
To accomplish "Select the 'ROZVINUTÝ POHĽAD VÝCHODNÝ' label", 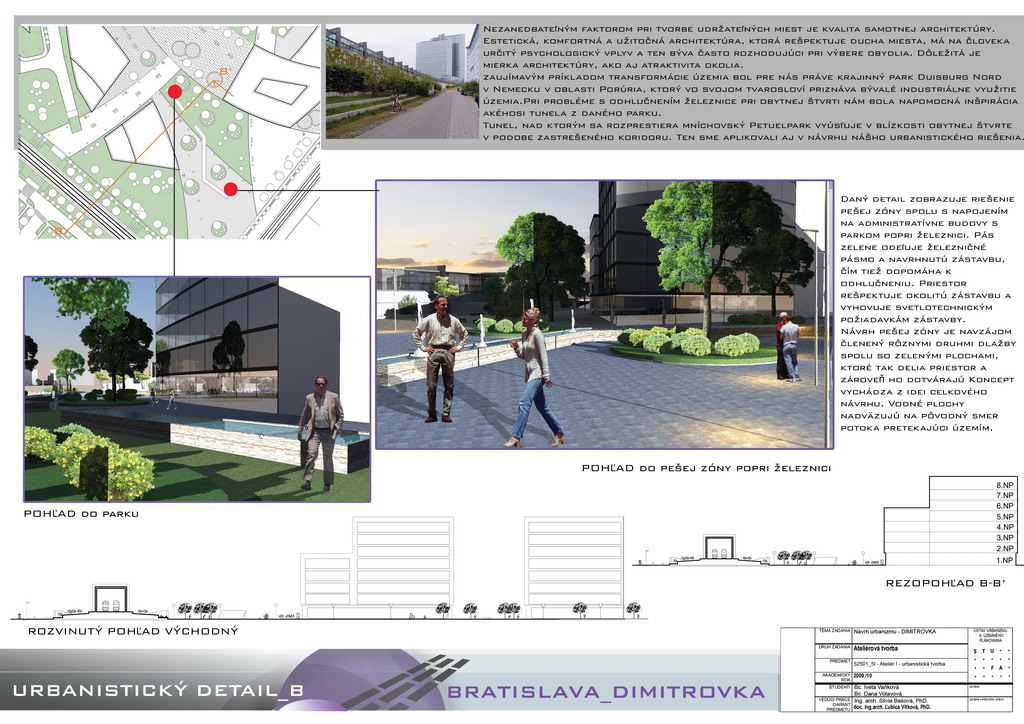I will click(x=133, y=631).
